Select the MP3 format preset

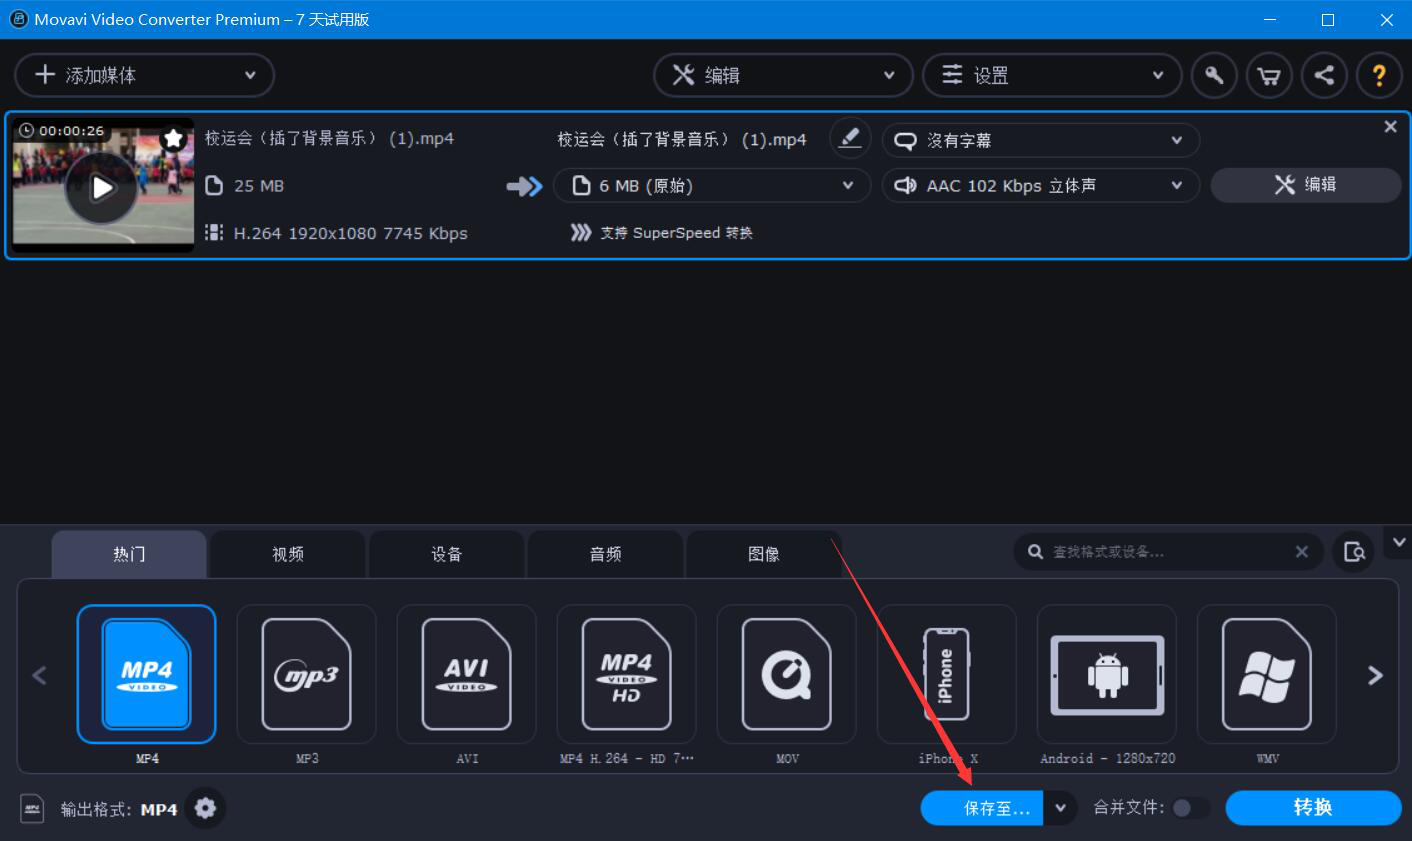tap(306, 674)
